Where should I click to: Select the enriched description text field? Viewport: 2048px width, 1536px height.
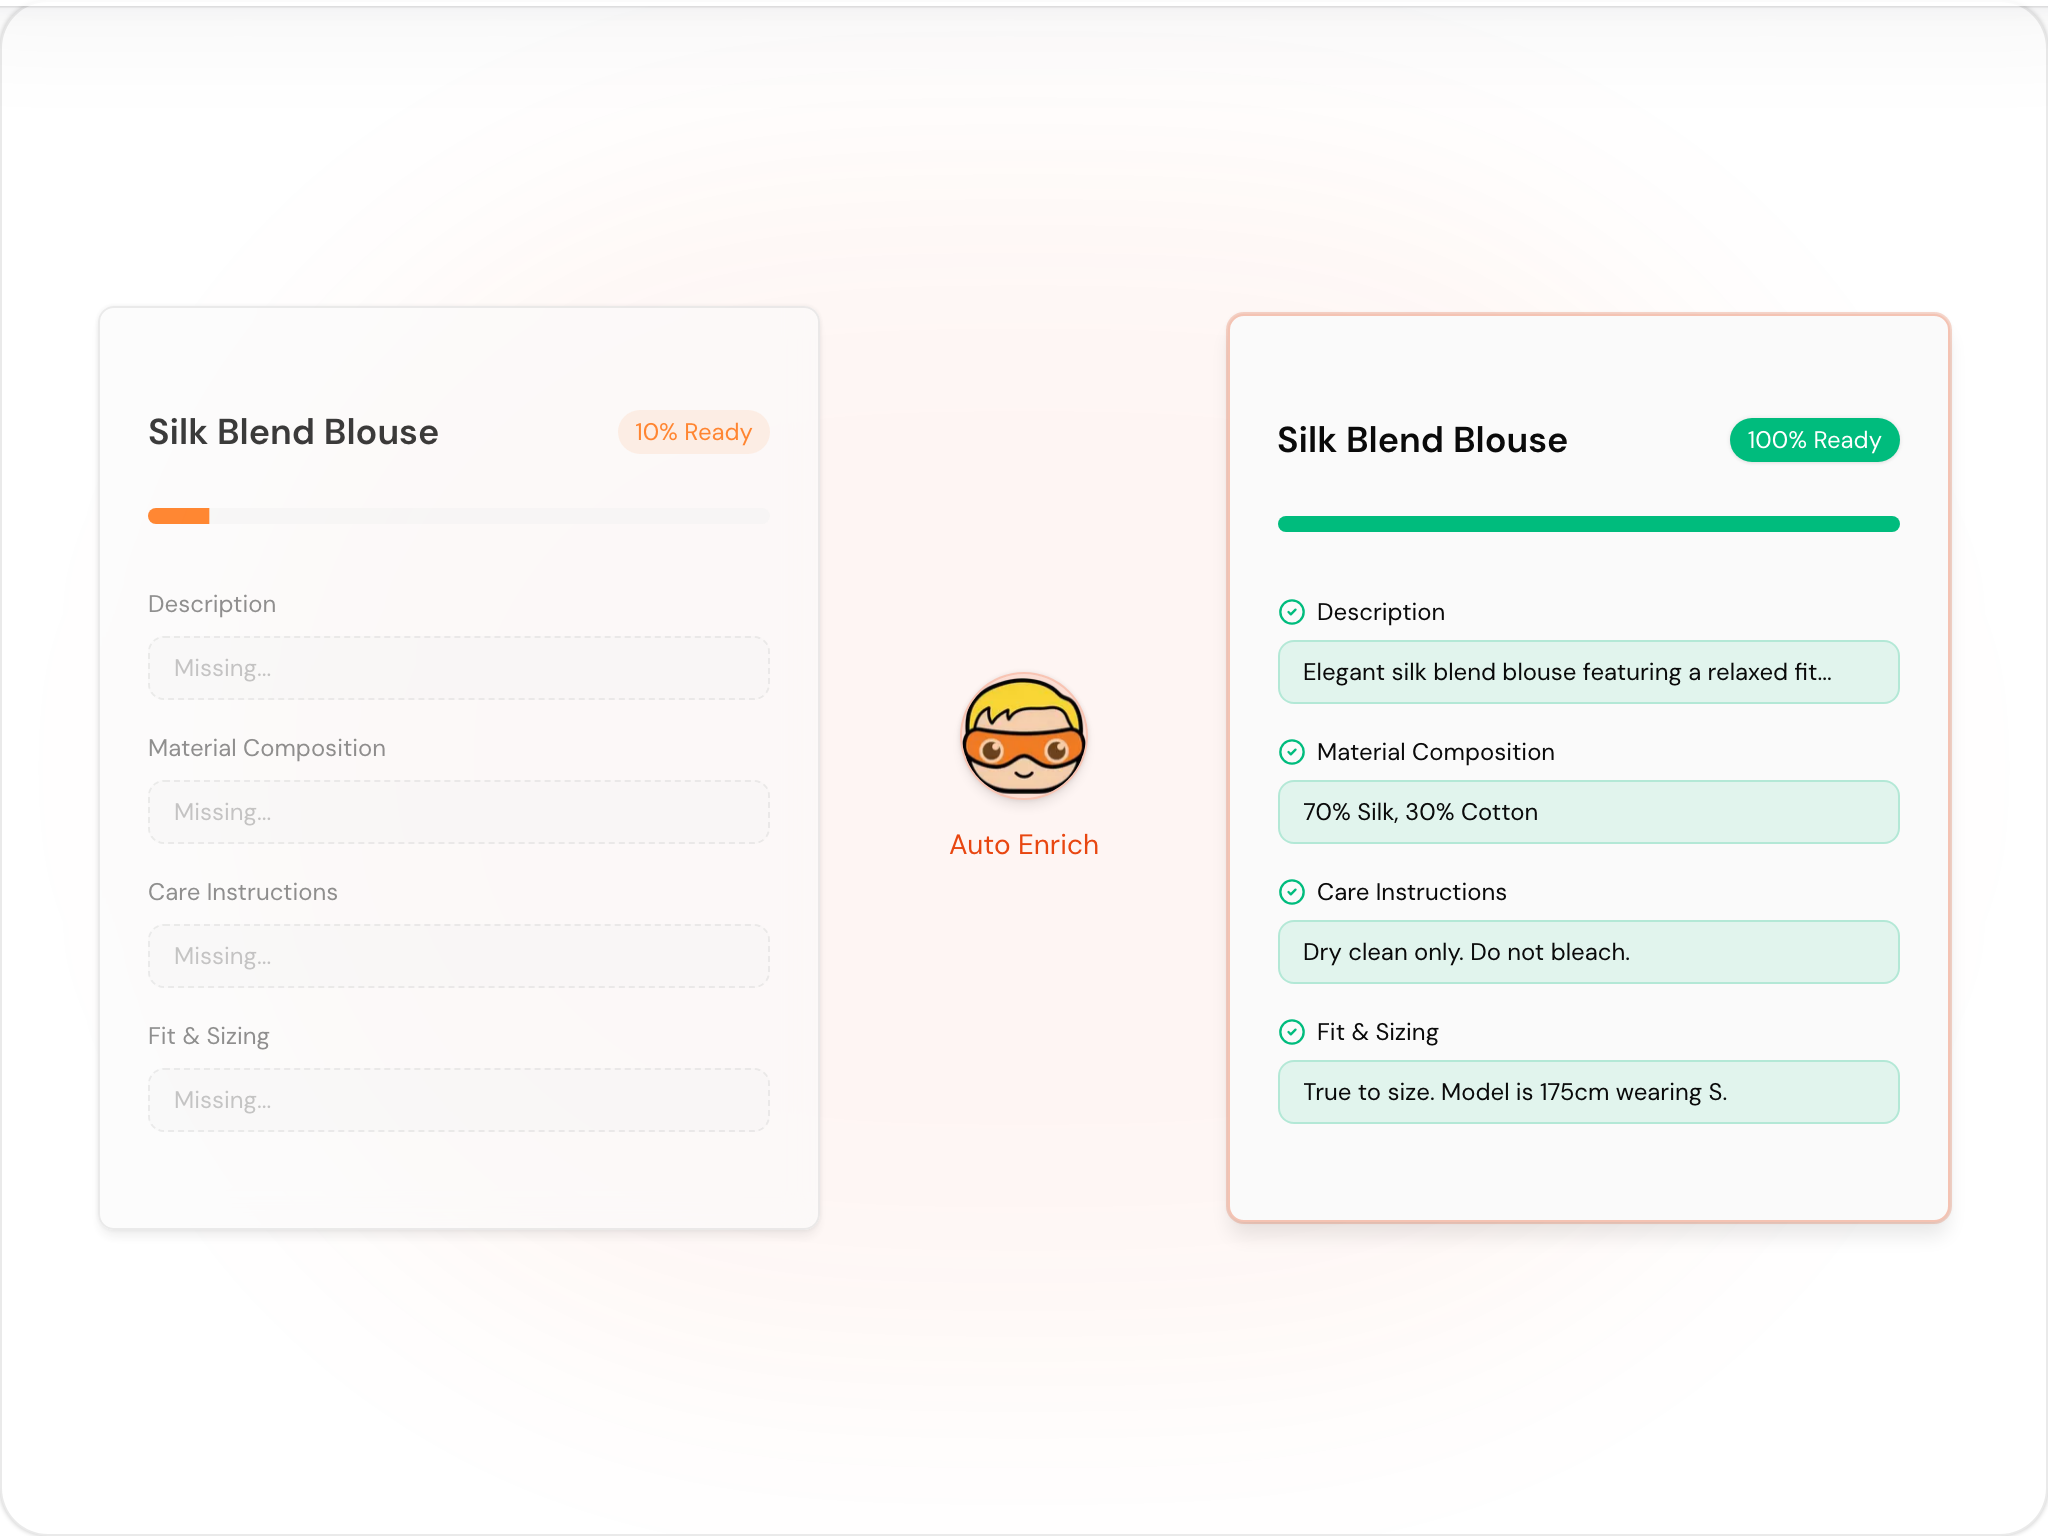[1588, 672]
